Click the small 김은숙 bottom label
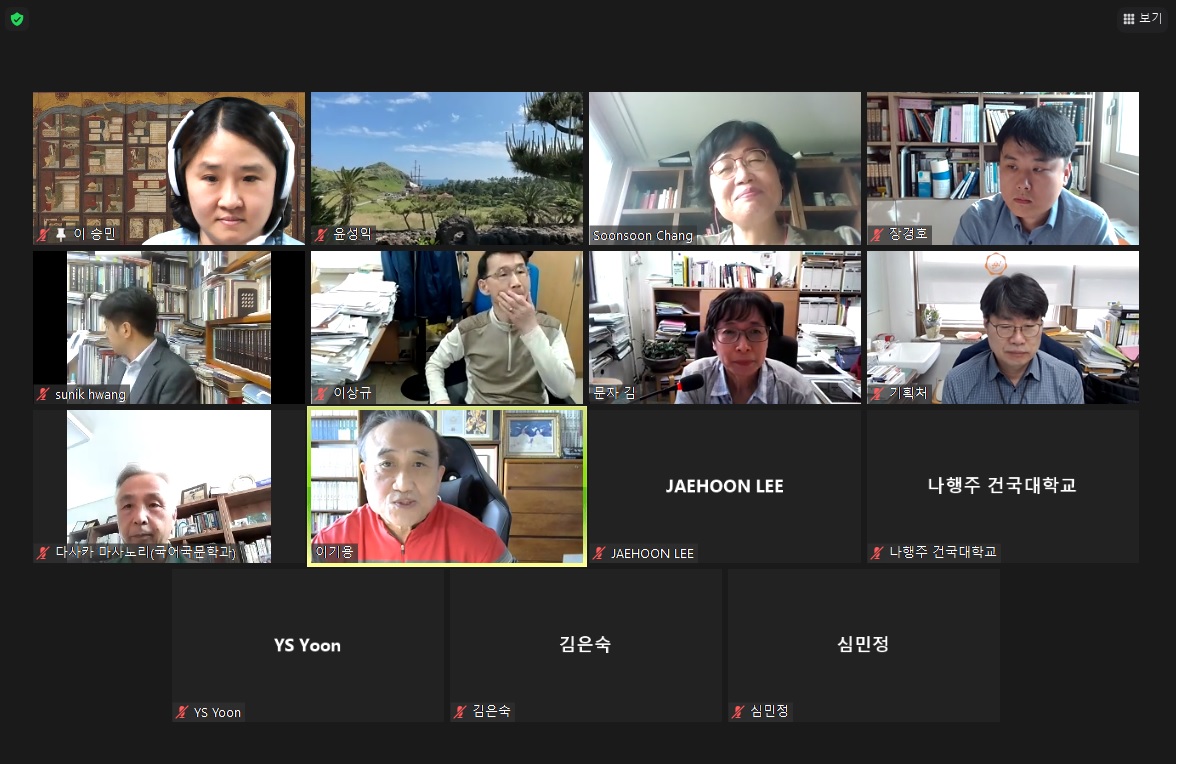 tap(492, 711)
